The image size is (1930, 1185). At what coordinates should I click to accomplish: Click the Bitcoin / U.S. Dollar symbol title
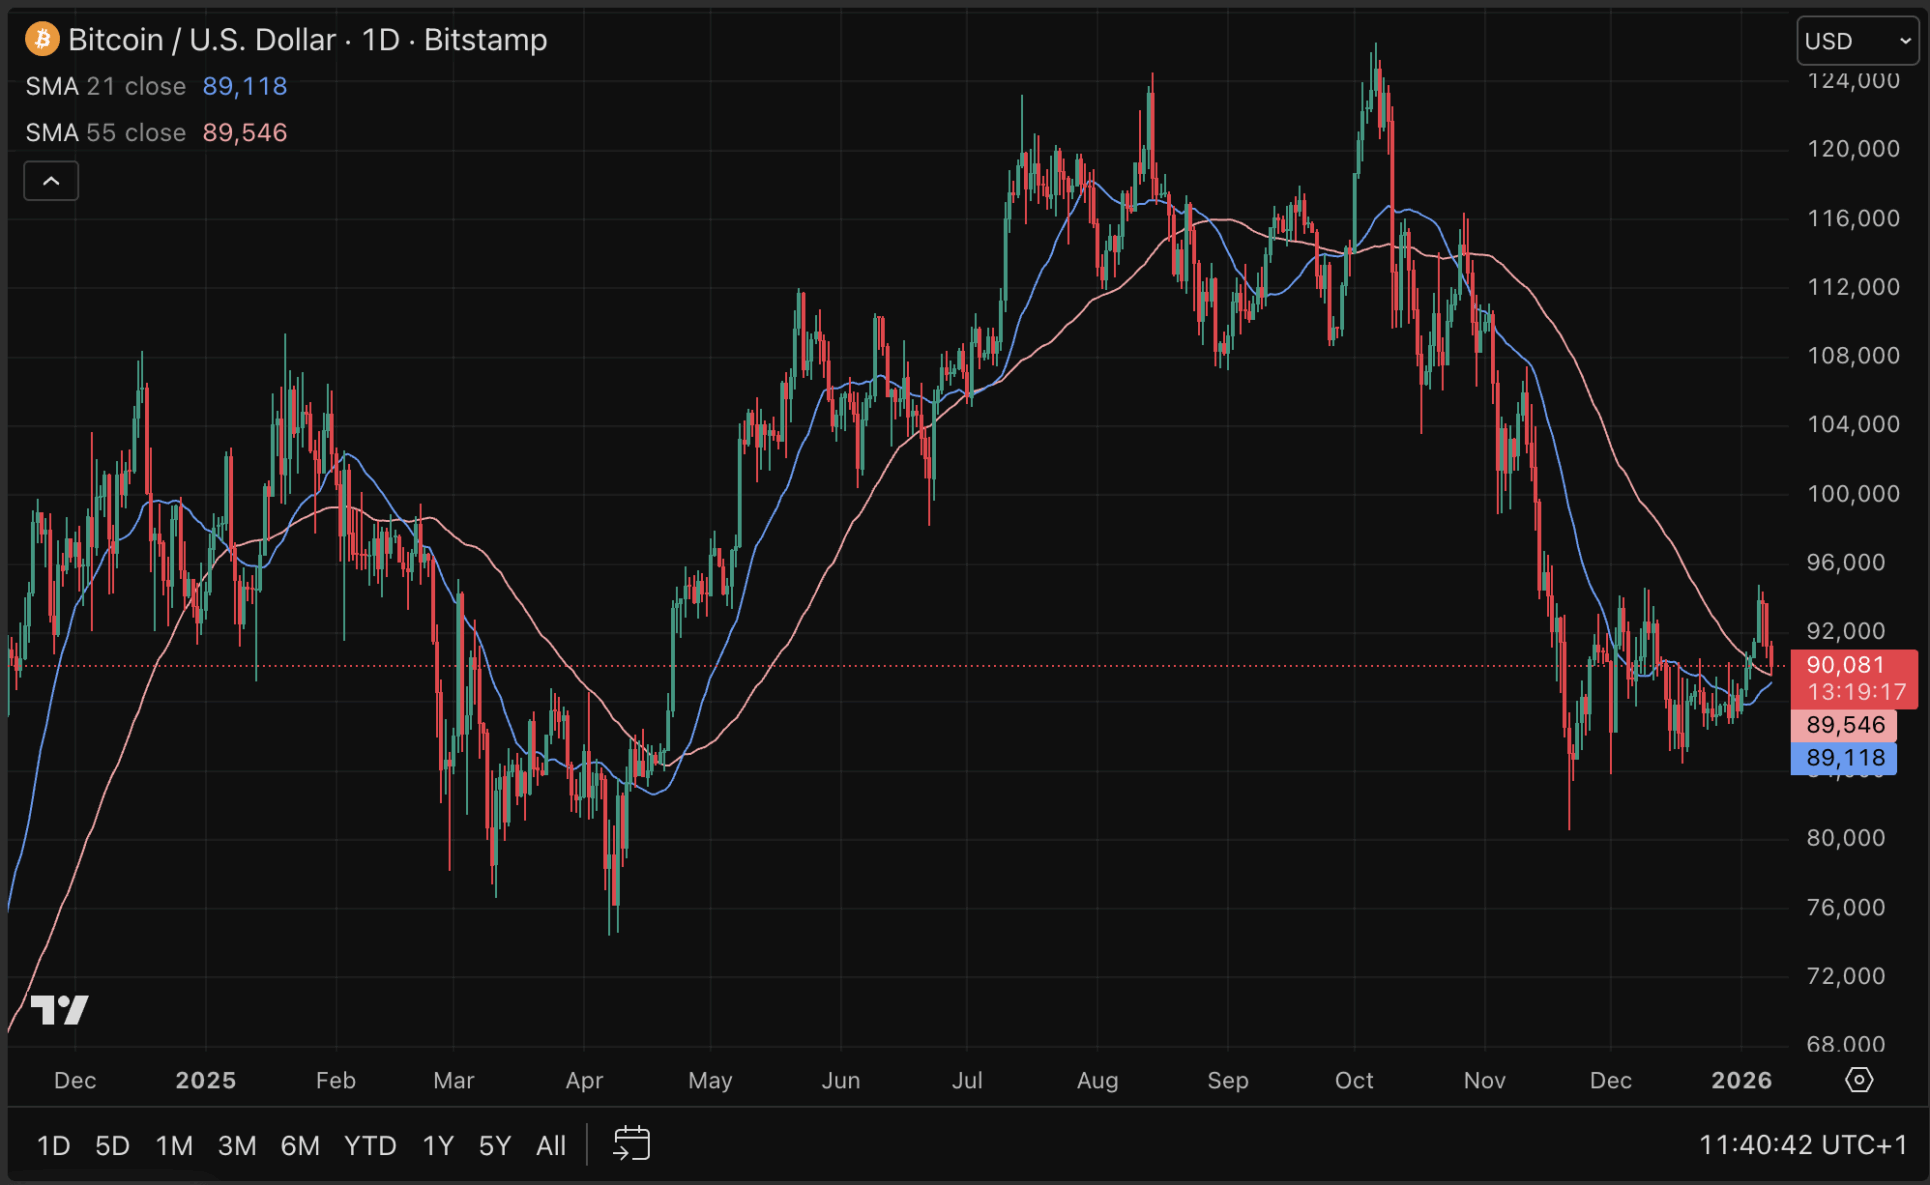[x=202, y=40]
